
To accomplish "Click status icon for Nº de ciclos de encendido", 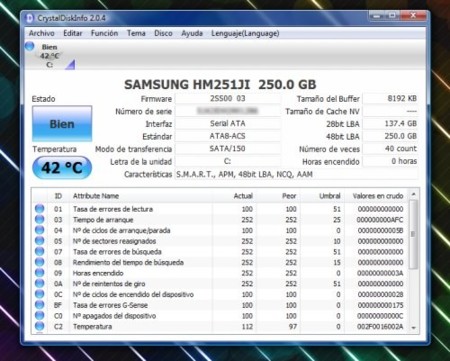I will 39,294.
